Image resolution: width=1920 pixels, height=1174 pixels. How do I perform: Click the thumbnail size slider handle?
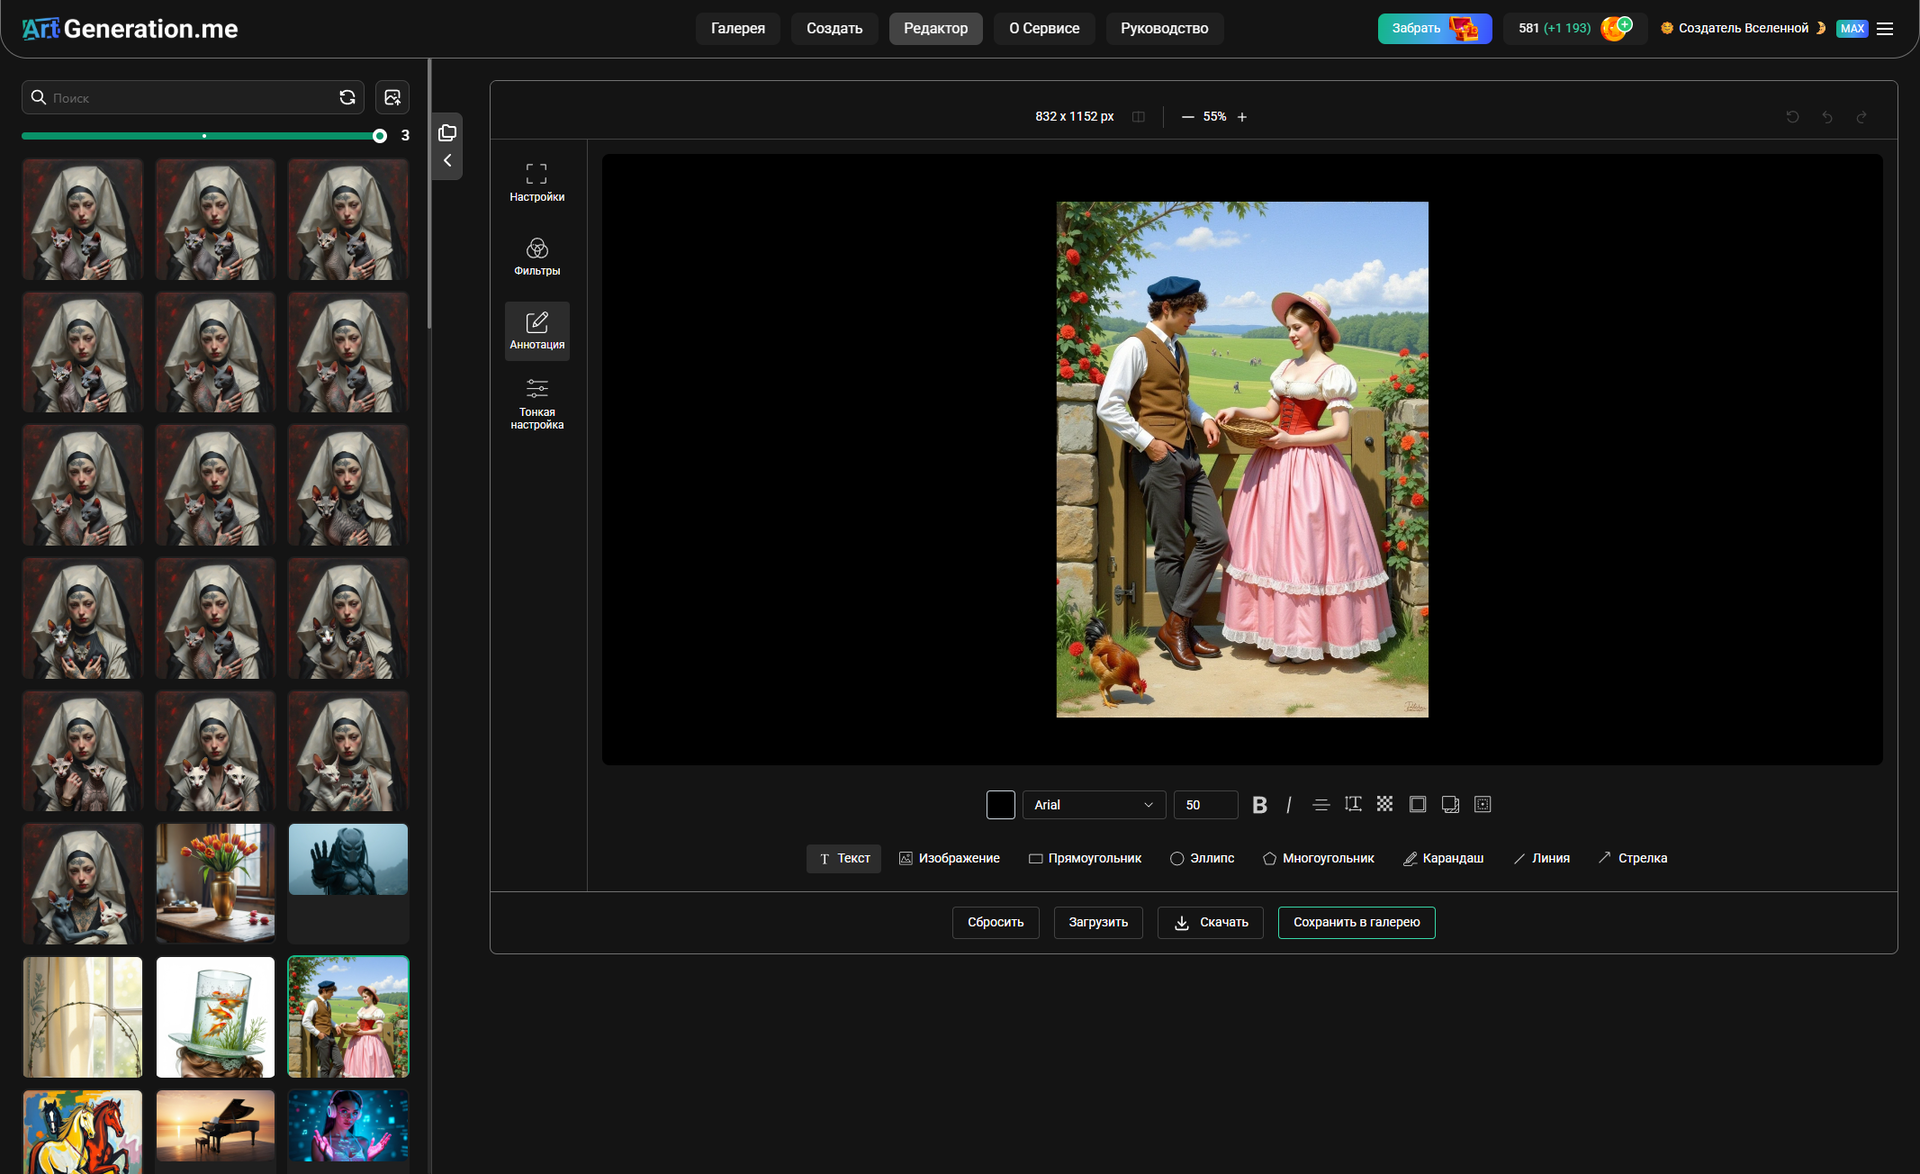click(380, 136)
